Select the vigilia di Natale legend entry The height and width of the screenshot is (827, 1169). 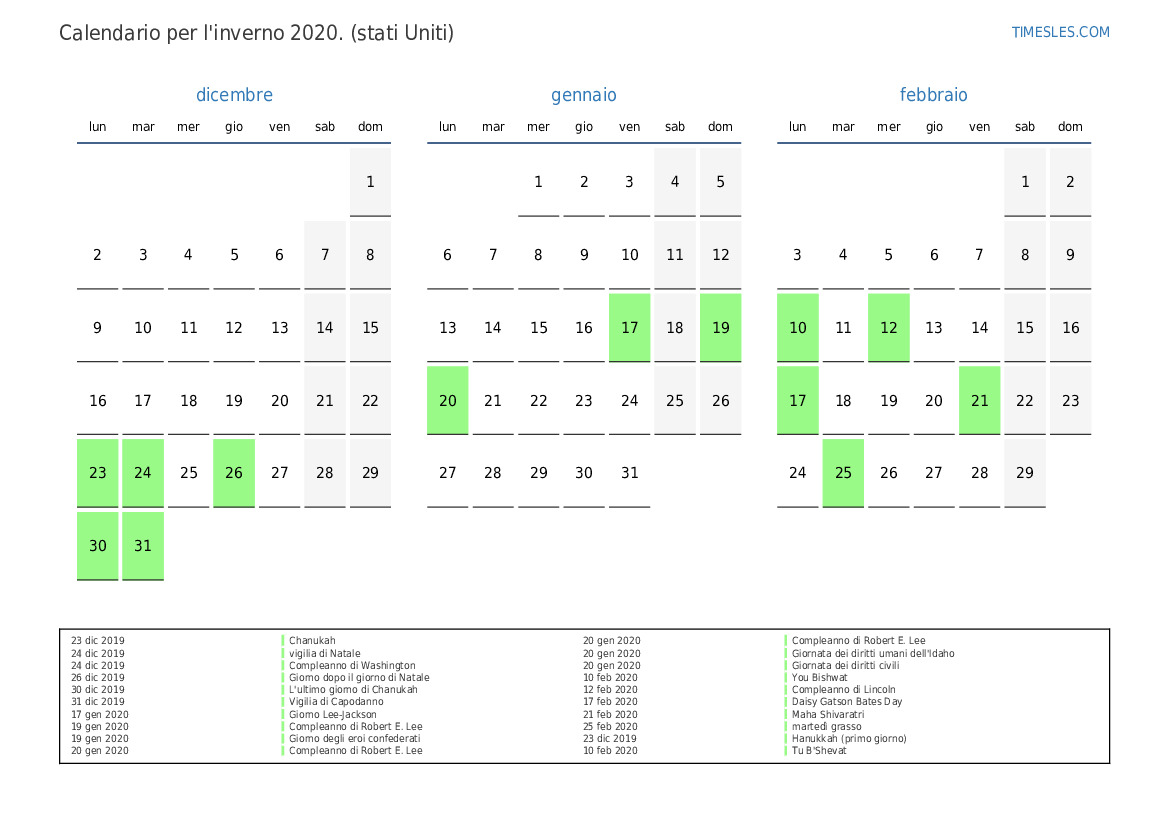click(325, 653)
